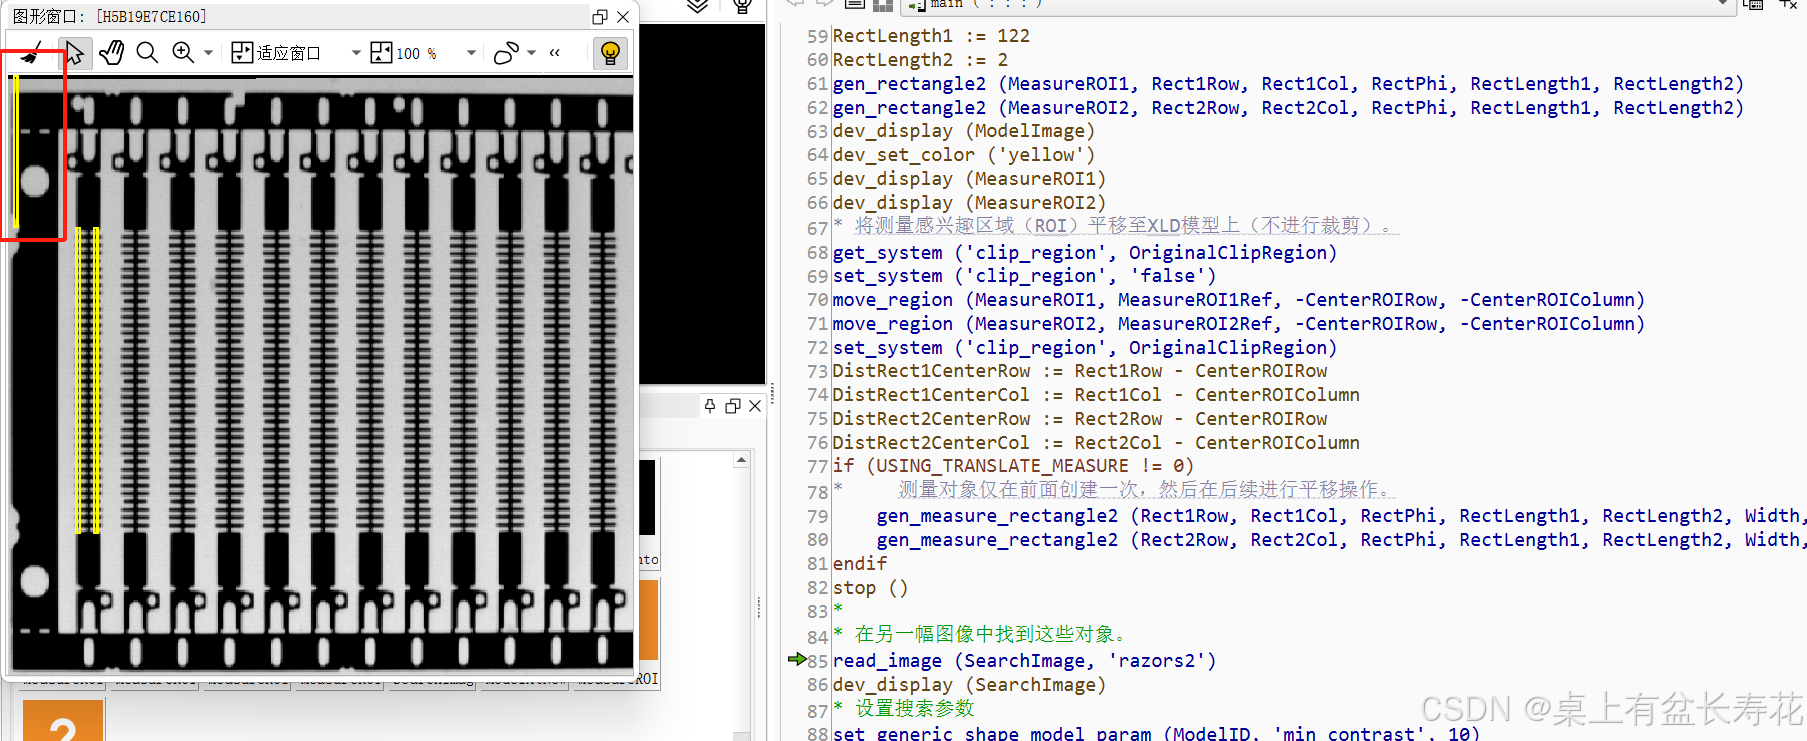This screenshot has width=1807, height=741.
Task: Click the variable panel scroll-up arrow
Action: [x=741, y=460]
